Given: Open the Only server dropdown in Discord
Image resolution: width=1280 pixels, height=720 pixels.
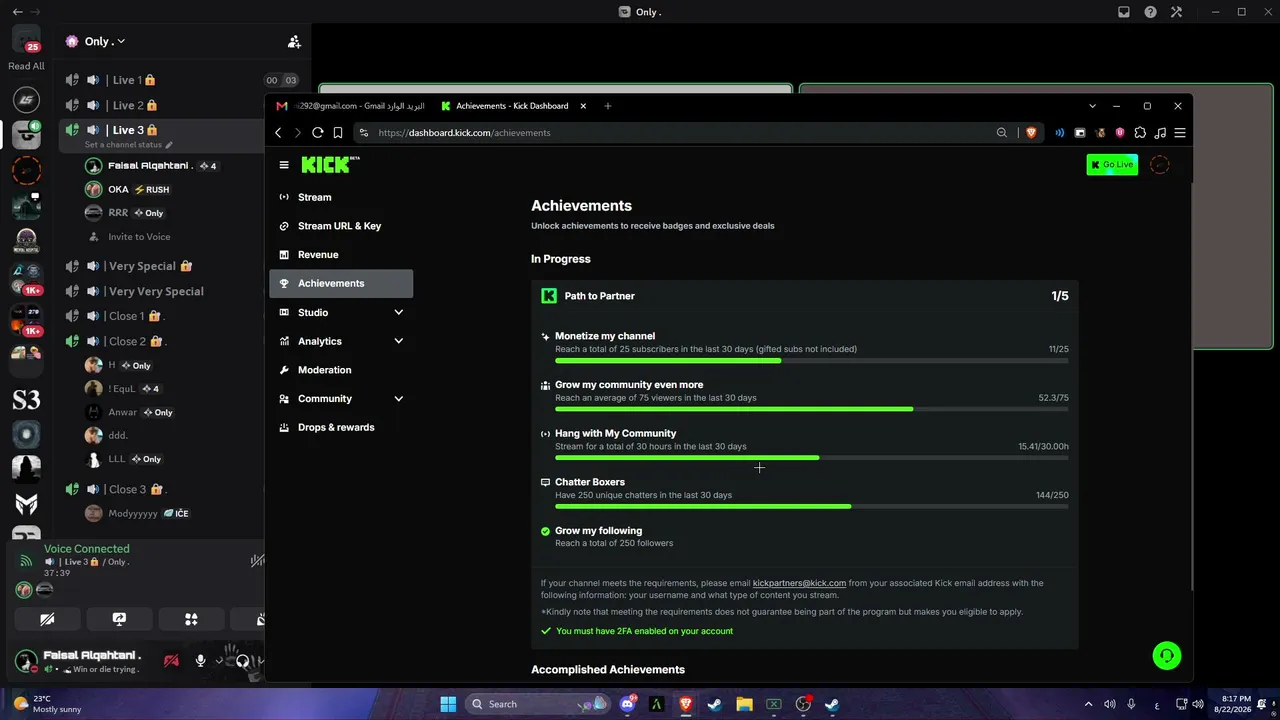Looking at the screenshot, I should pos(105,41).
